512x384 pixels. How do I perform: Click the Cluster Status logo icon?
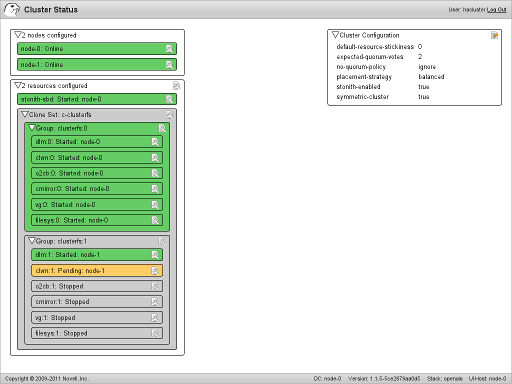click(12, 9)
